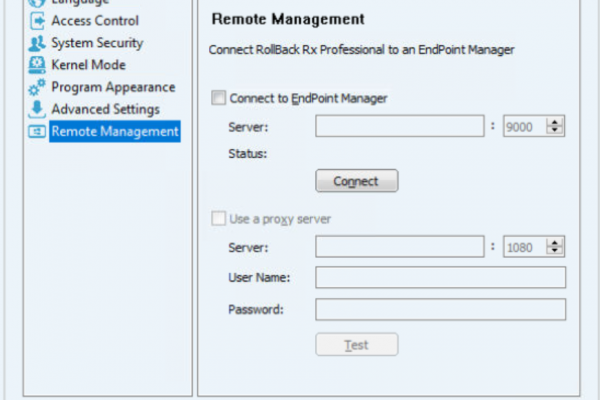Click the Test proxy button

point(357,344)
